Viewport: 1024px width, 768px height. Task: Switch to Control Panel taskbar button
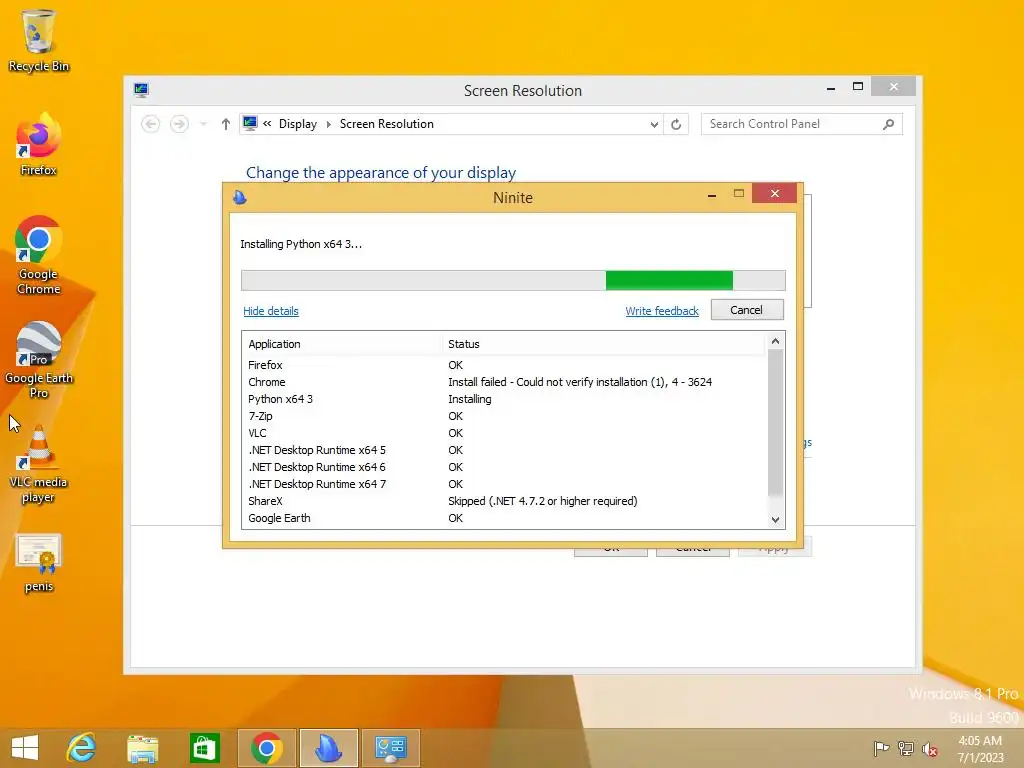[391, 748]
